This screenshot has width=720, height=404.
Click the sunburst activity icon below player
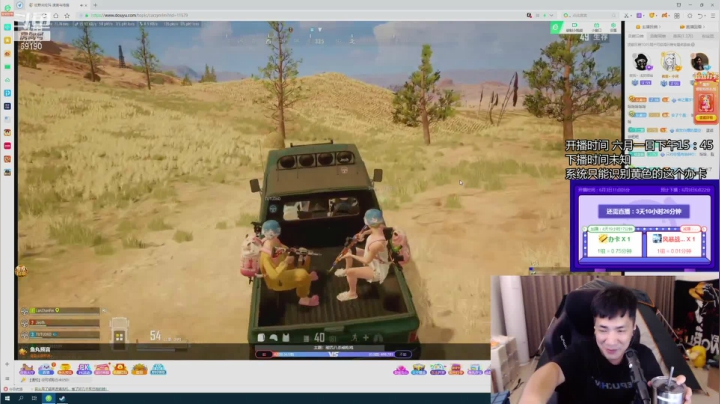tap(140, 369)
